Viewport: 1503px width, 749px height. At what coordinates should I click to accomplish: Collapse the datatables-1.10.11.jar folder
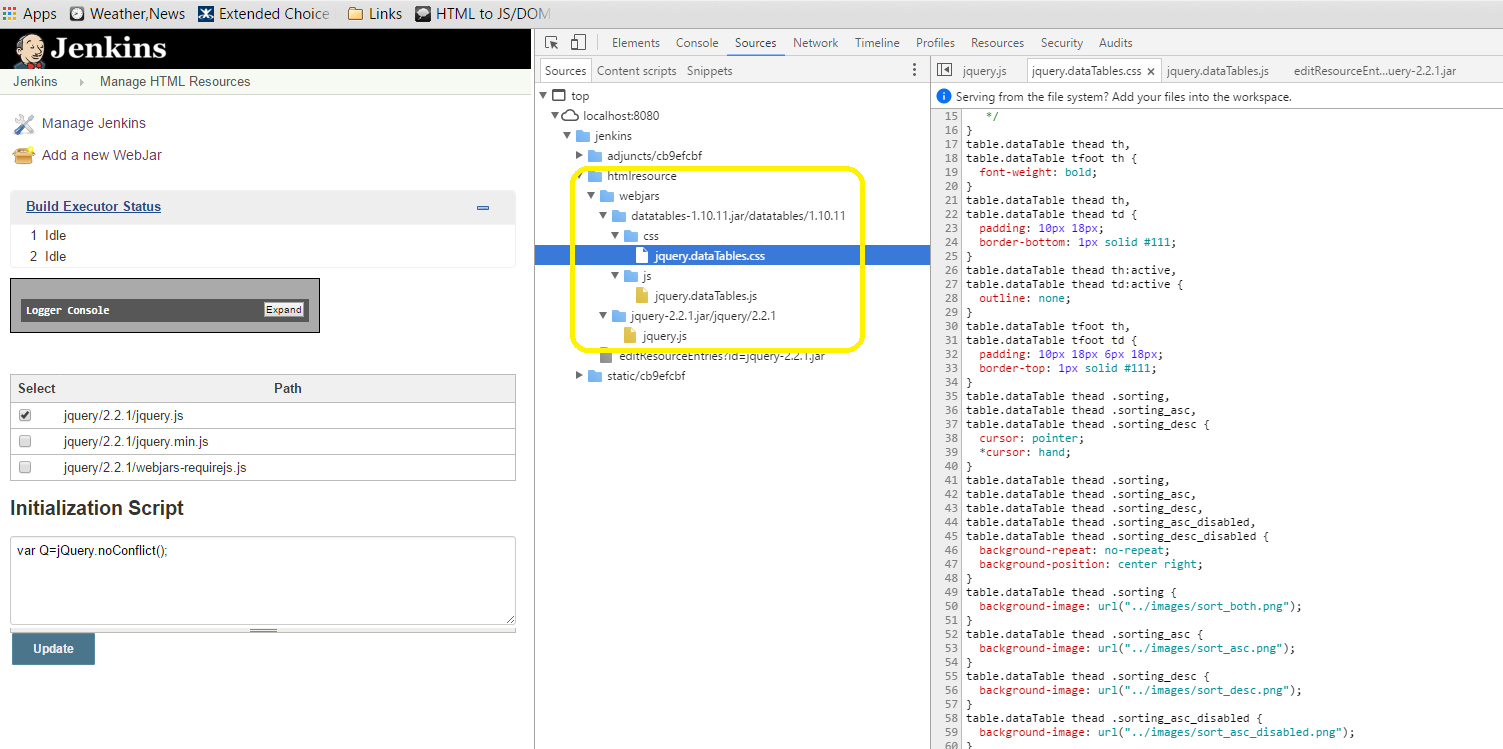[603, 216]
